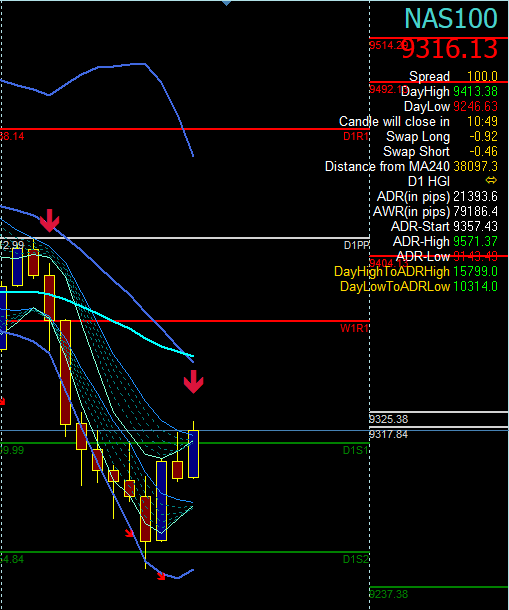The width and height of the screenshot is (509, 610).
Task: Click the D1R1 resistance label
Action: (356, 136)
